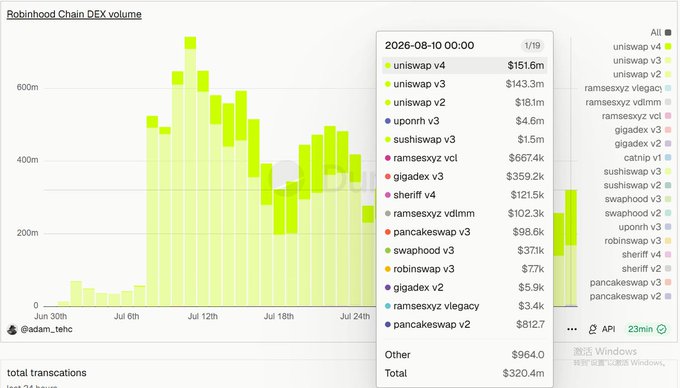
Task: Select the robinswap v3 $7.7k tooltip row
Action: coord(464,269)
